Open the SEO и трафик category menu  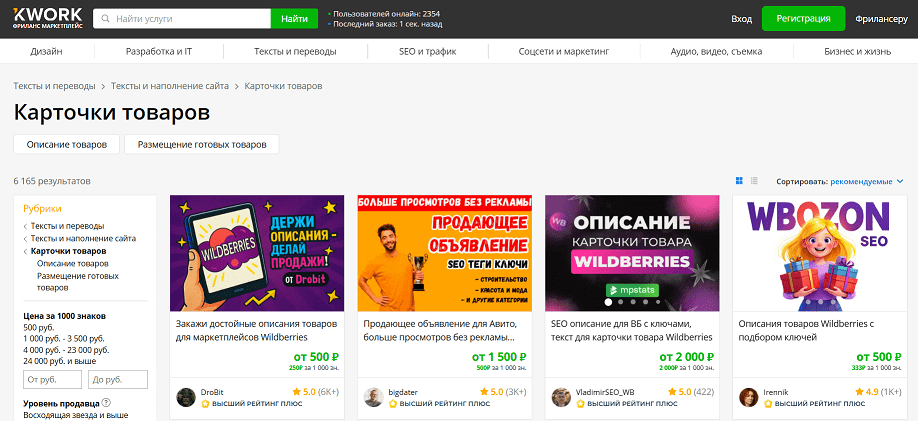tap(427, 52)
